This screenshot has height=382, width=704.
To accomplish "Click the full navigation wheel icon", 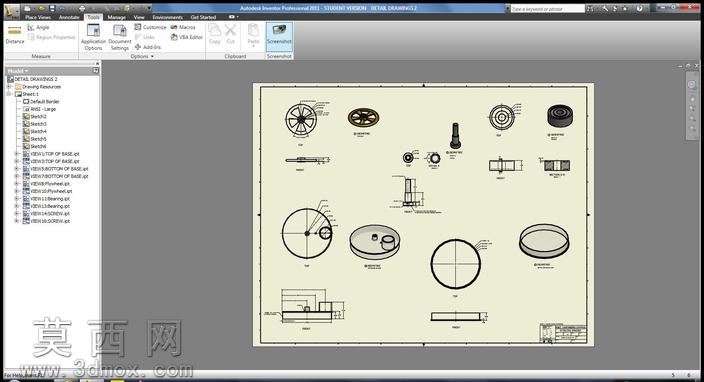I will pos(692,85).
